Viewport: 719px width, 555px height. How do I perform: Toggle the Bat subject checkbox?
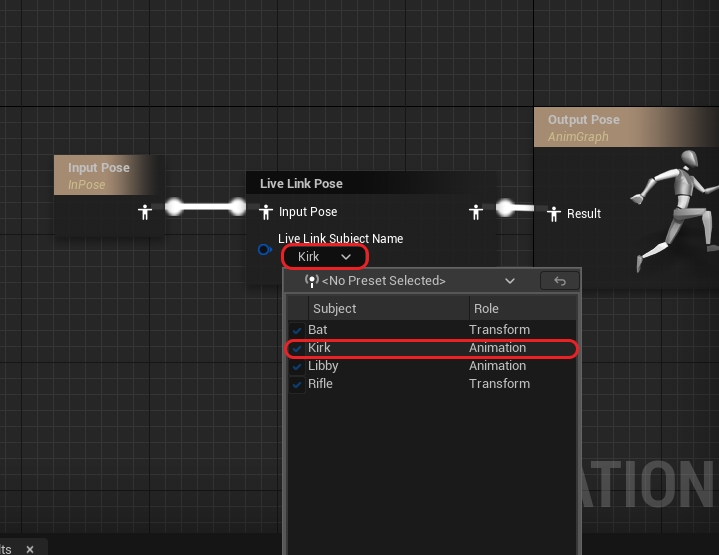click(297, 330)
